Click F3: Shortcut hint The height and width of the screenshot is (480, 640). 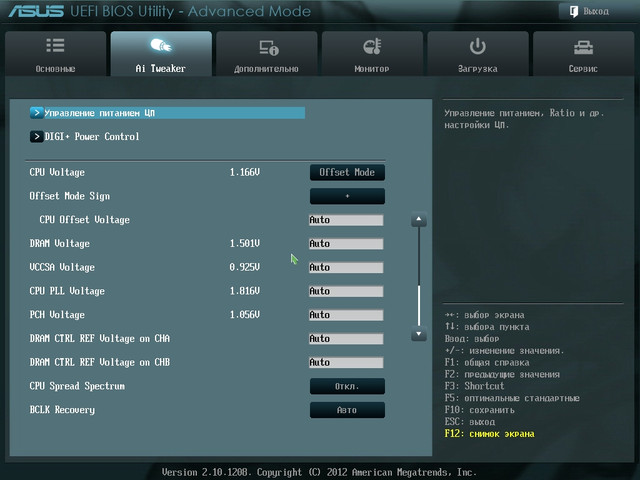(x=474, y=386)
